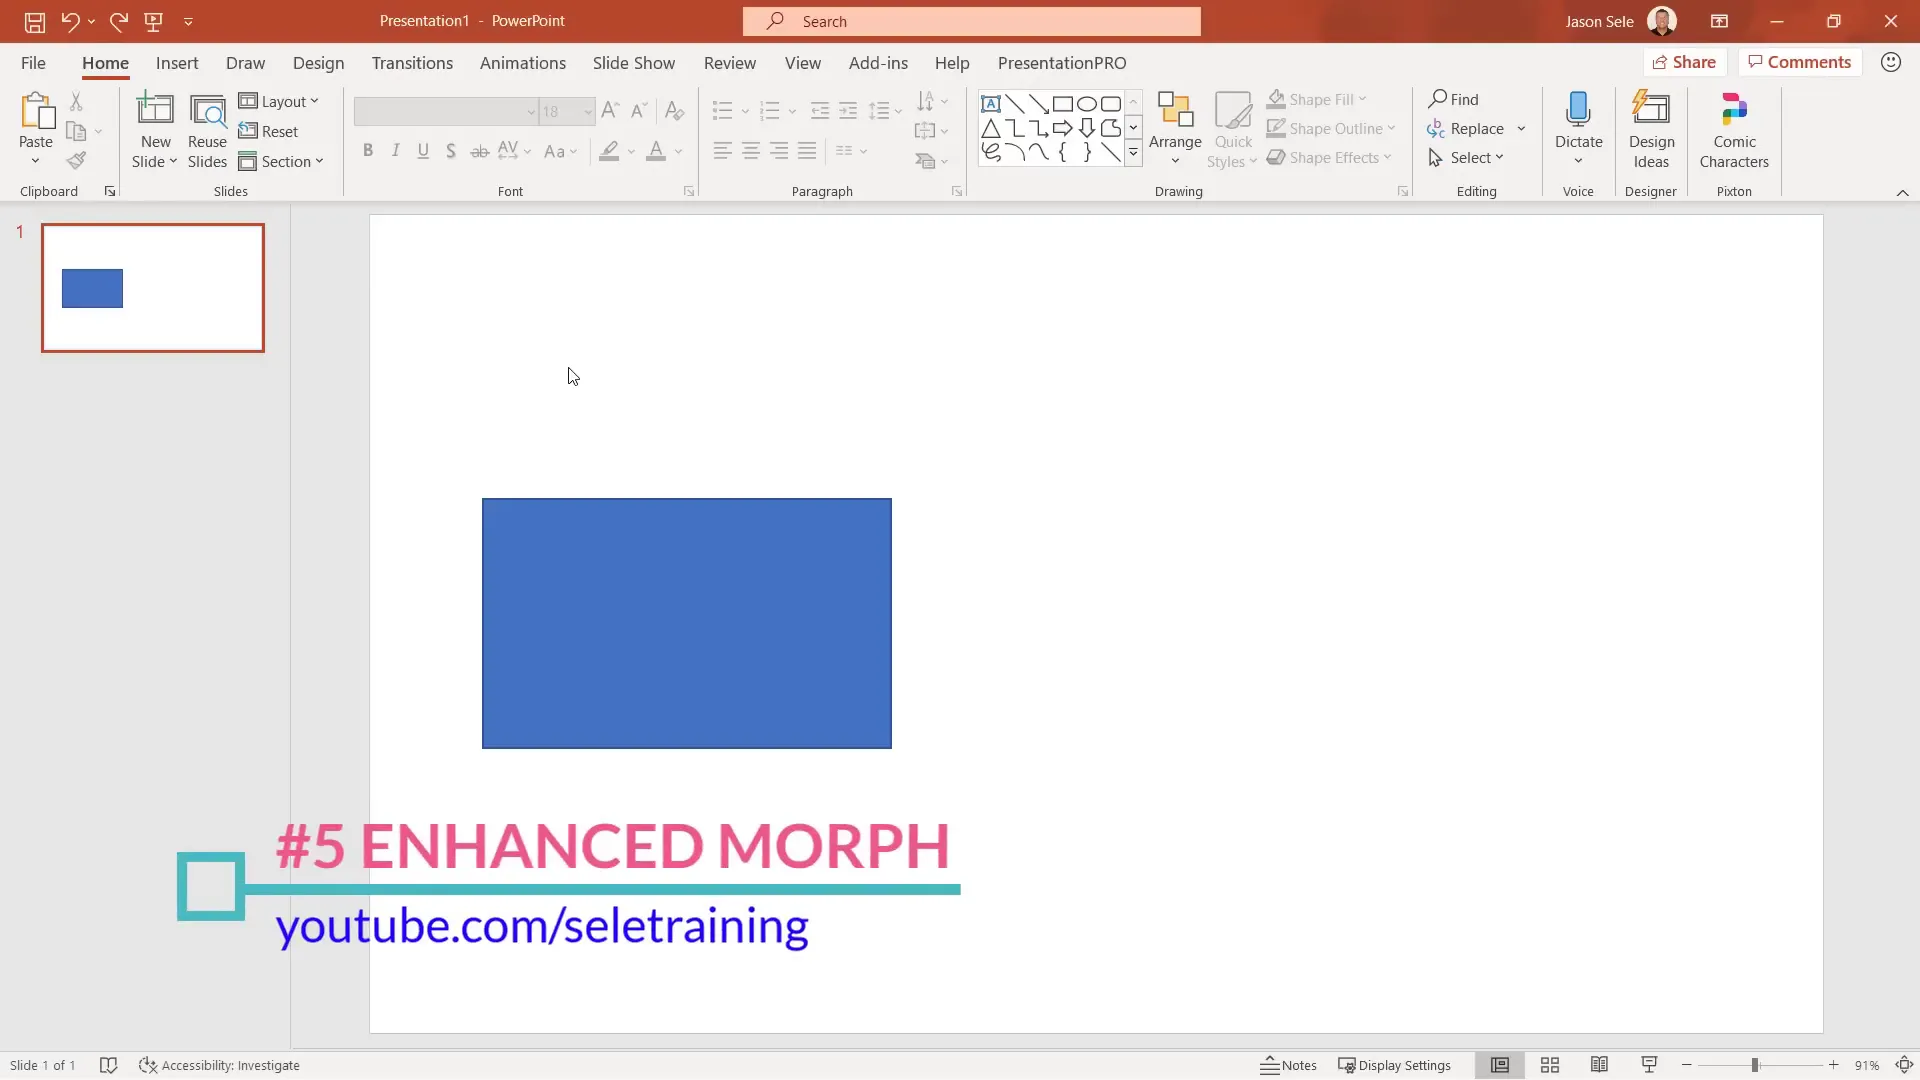1920x1080 pixels.
Task: Open Design Ideas panel
Action: (1650, 128)
